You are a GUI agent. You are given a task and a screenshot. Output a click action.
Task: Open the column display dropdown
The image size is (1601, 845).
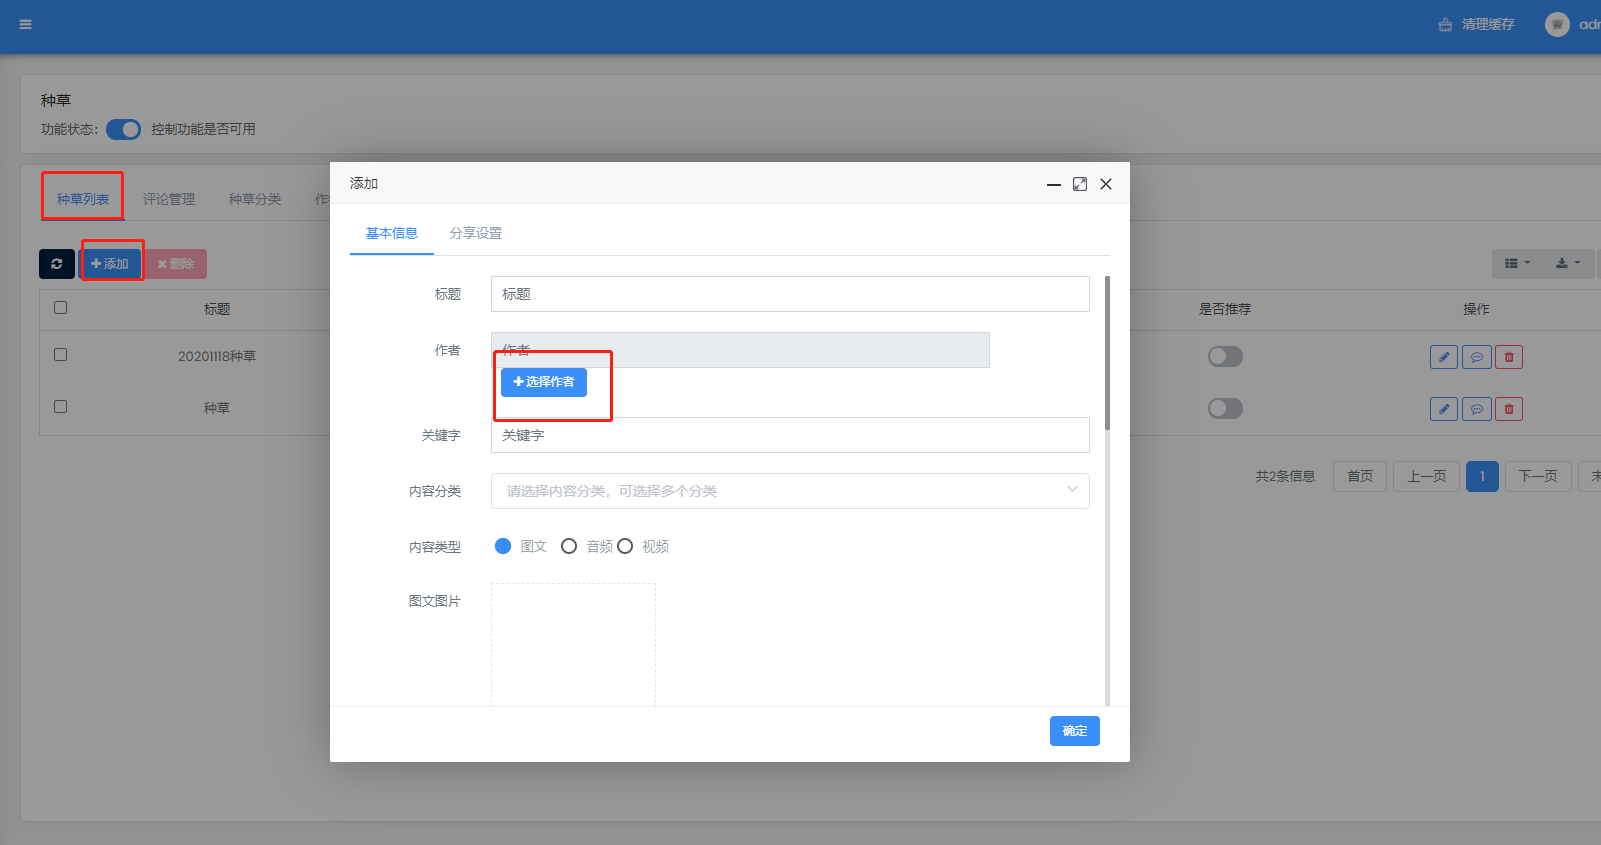point(1517,263)
